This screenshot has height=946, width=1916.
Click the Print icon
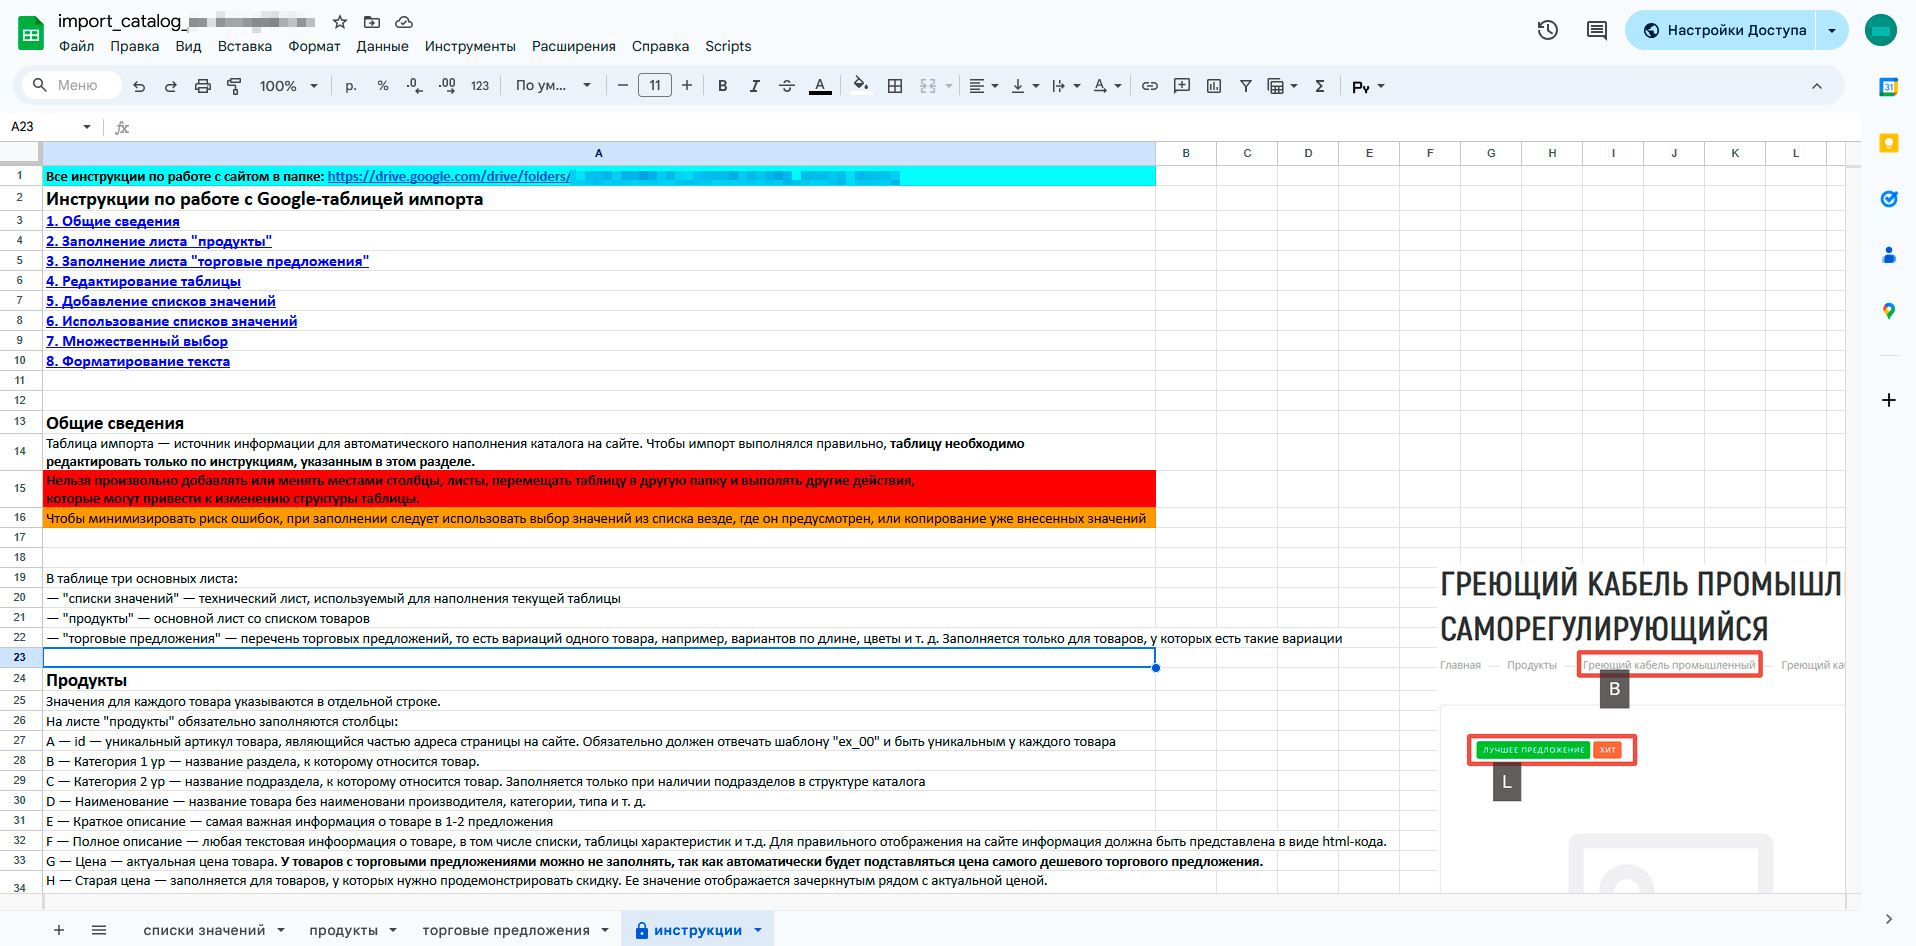click(203, 86)
